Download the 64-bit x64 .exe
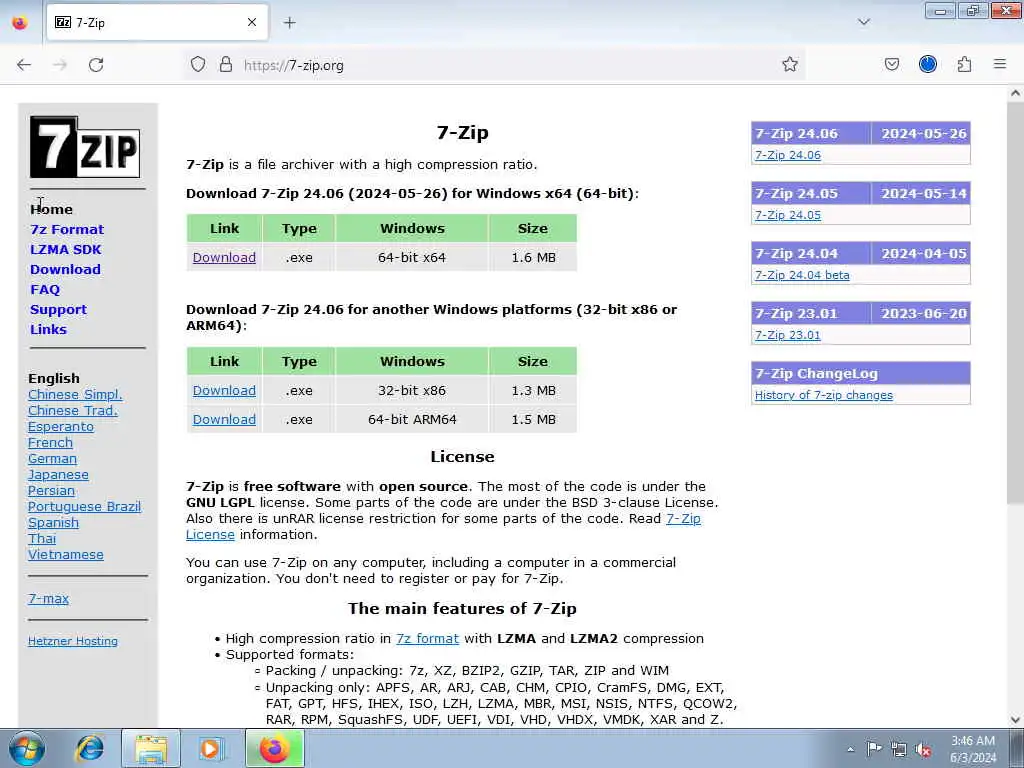1024x768 pixels. click(224, 257)
